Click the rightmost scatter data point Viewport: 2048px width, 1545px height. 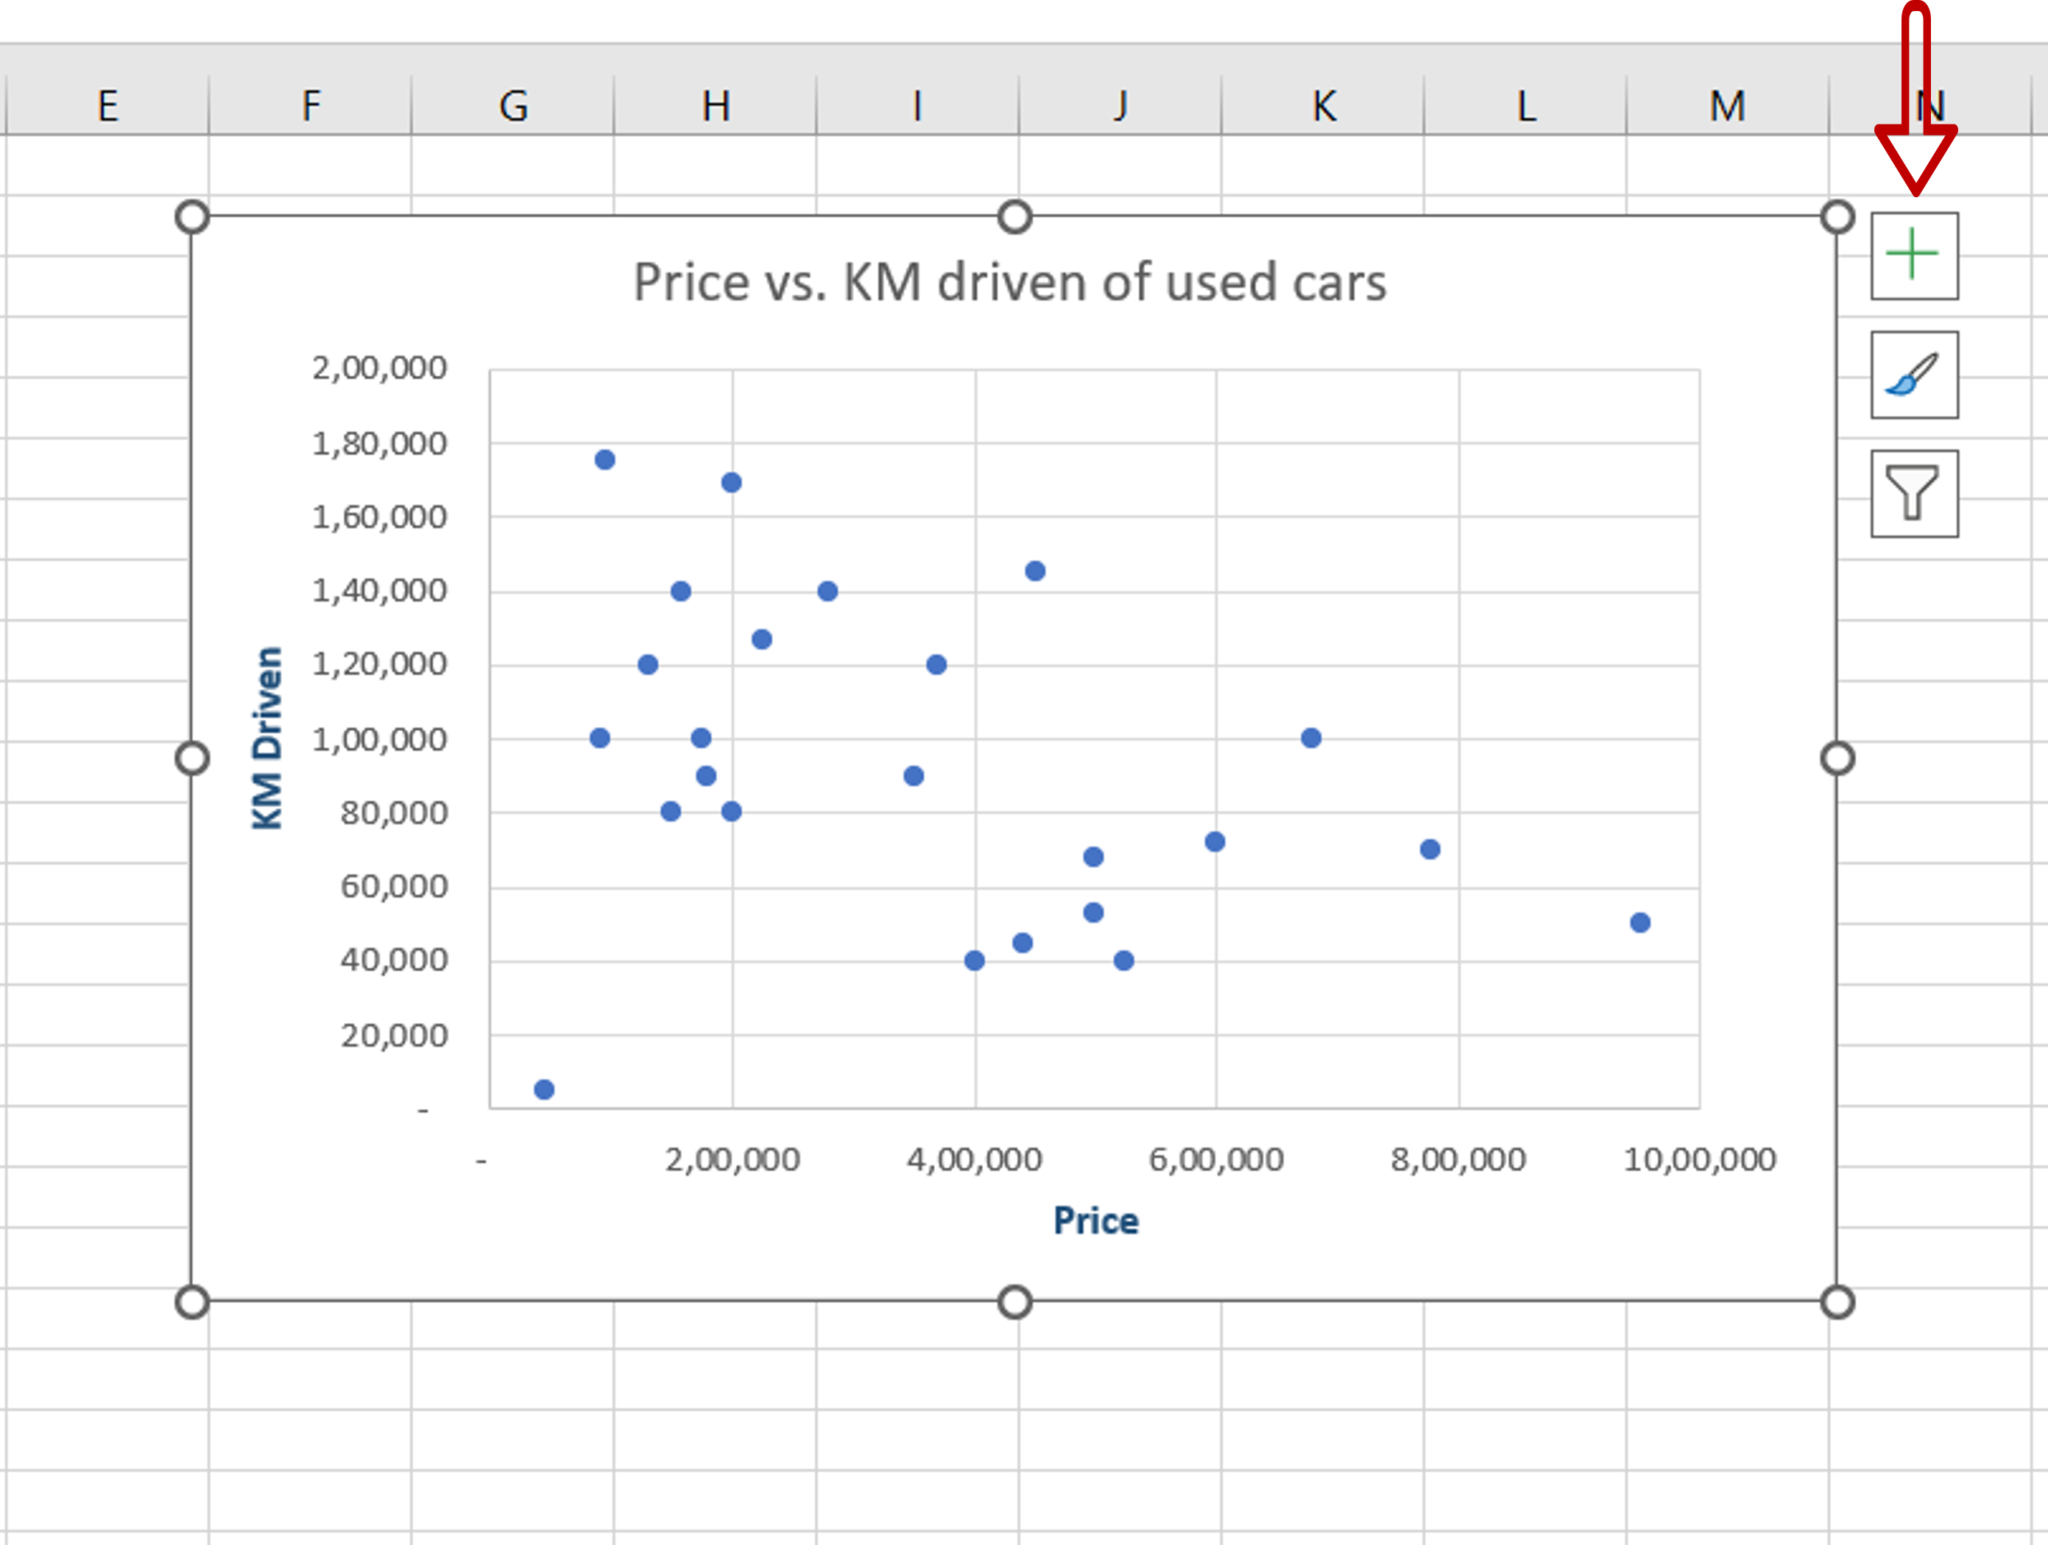pyautogui.click(x=1640, y=922)
